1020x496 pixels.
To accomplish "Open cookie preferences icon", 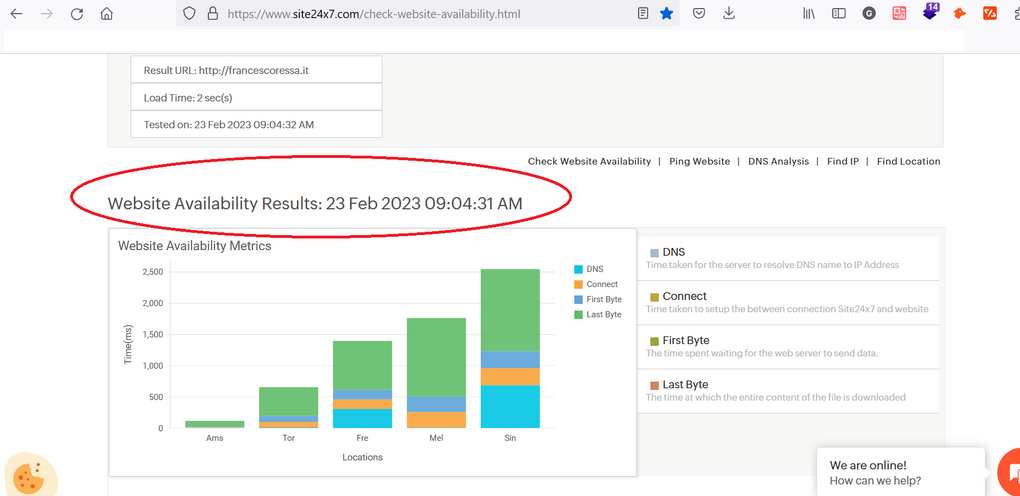I will [29, 477].
